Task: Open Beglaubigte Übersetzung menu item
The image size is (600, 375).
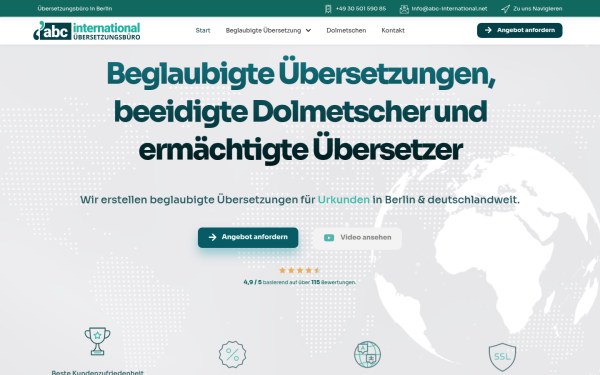Action: (263, 30)
